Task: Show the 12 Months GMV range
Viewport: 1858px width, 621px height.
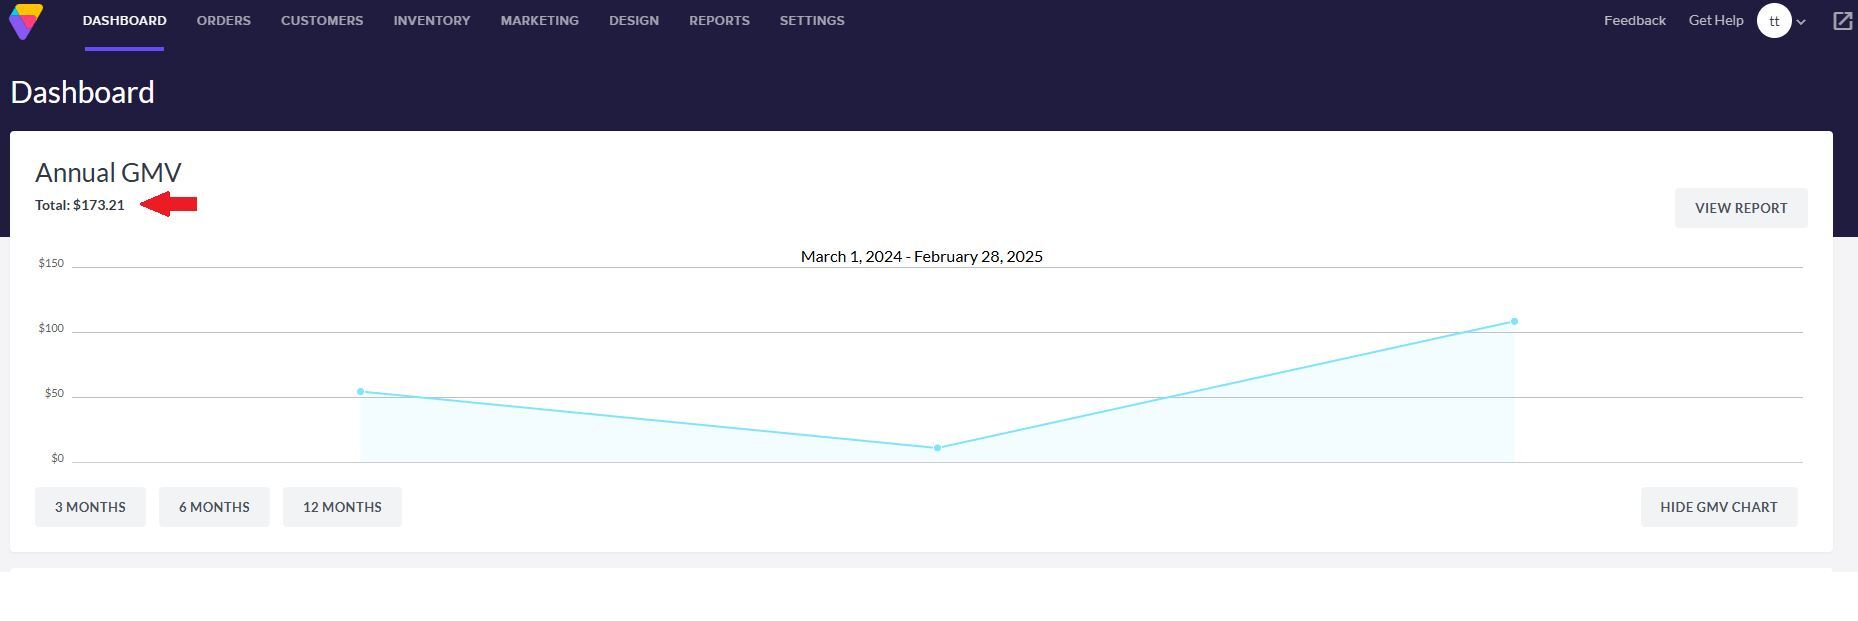Action: (x=342, y=507)
